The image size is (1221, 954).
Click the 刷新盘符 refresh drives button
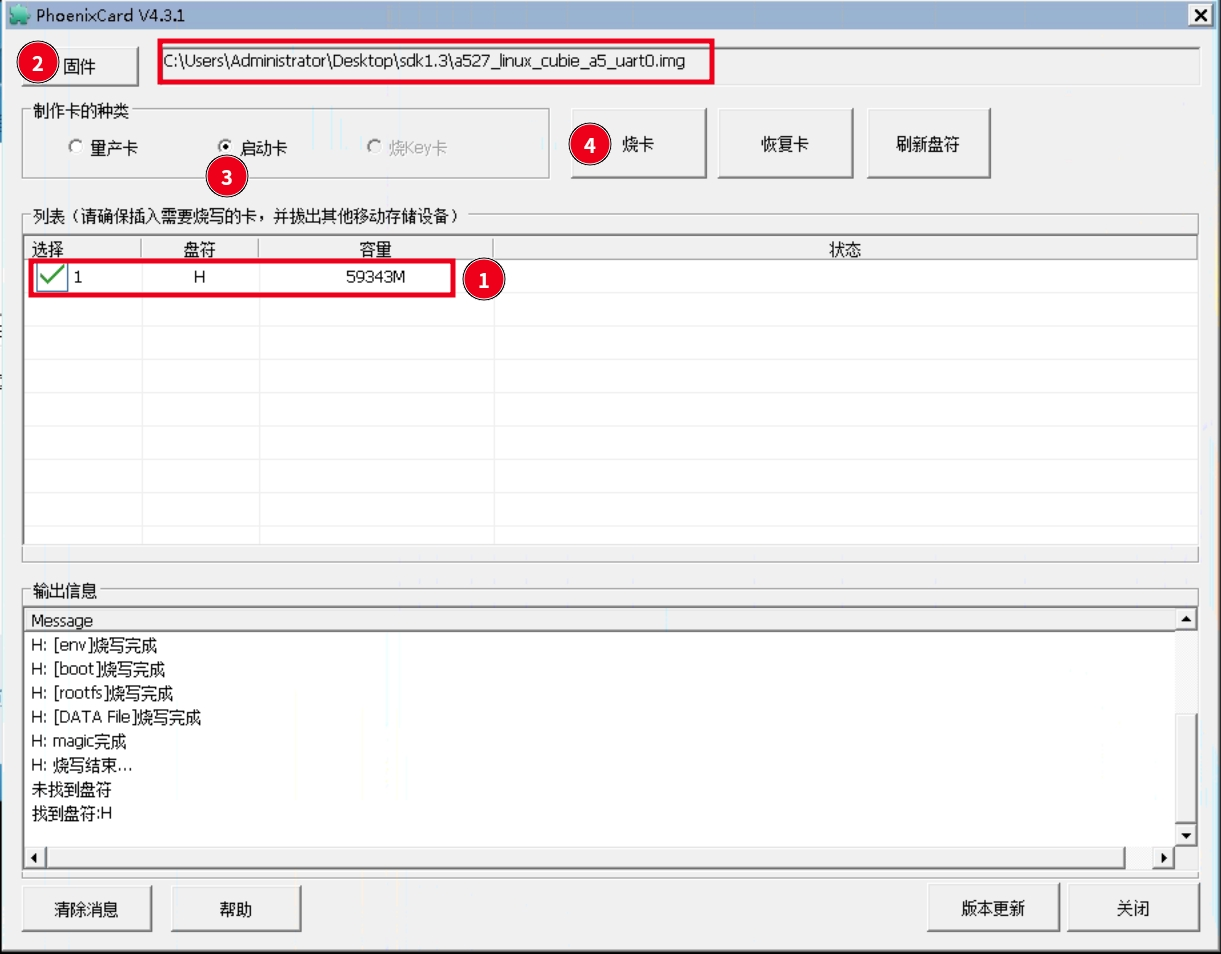927,144
